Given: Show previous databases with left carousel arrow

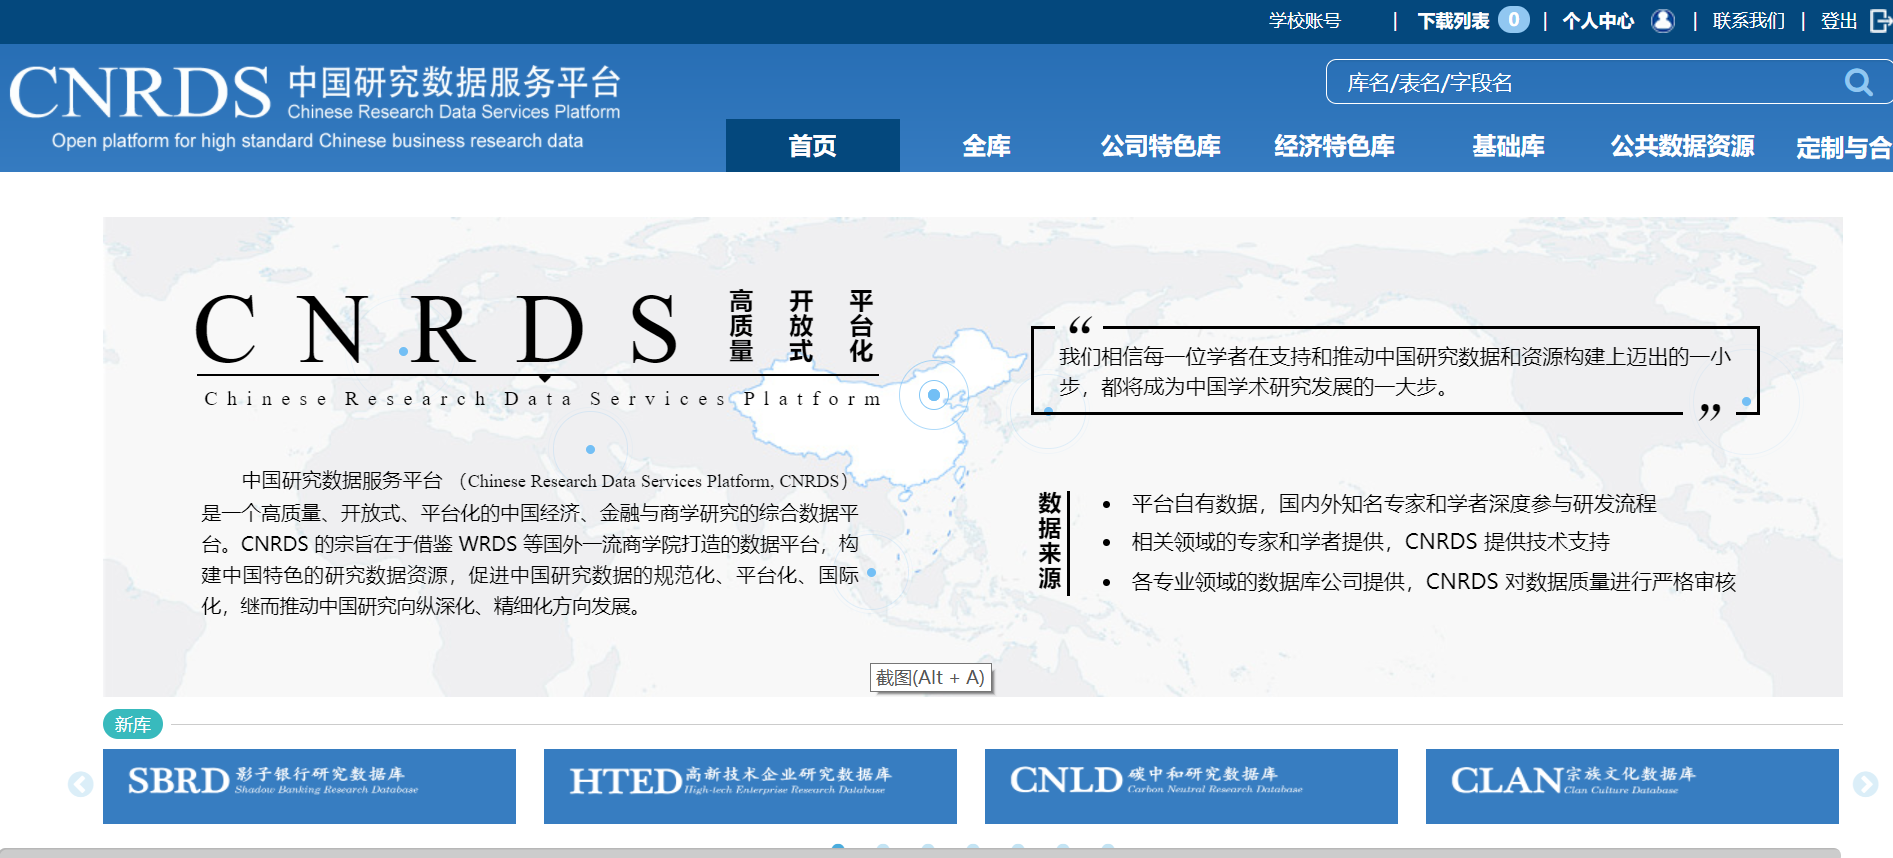Looking at the screenshot, I should [x=81, y=785].
